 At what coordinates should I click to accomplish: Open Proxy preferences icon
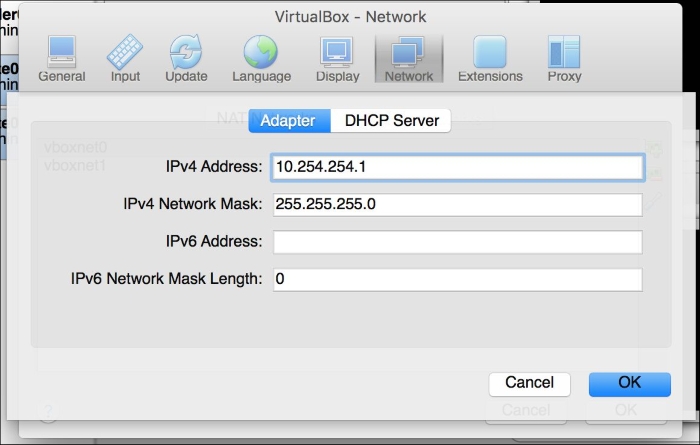pos(564,59)
